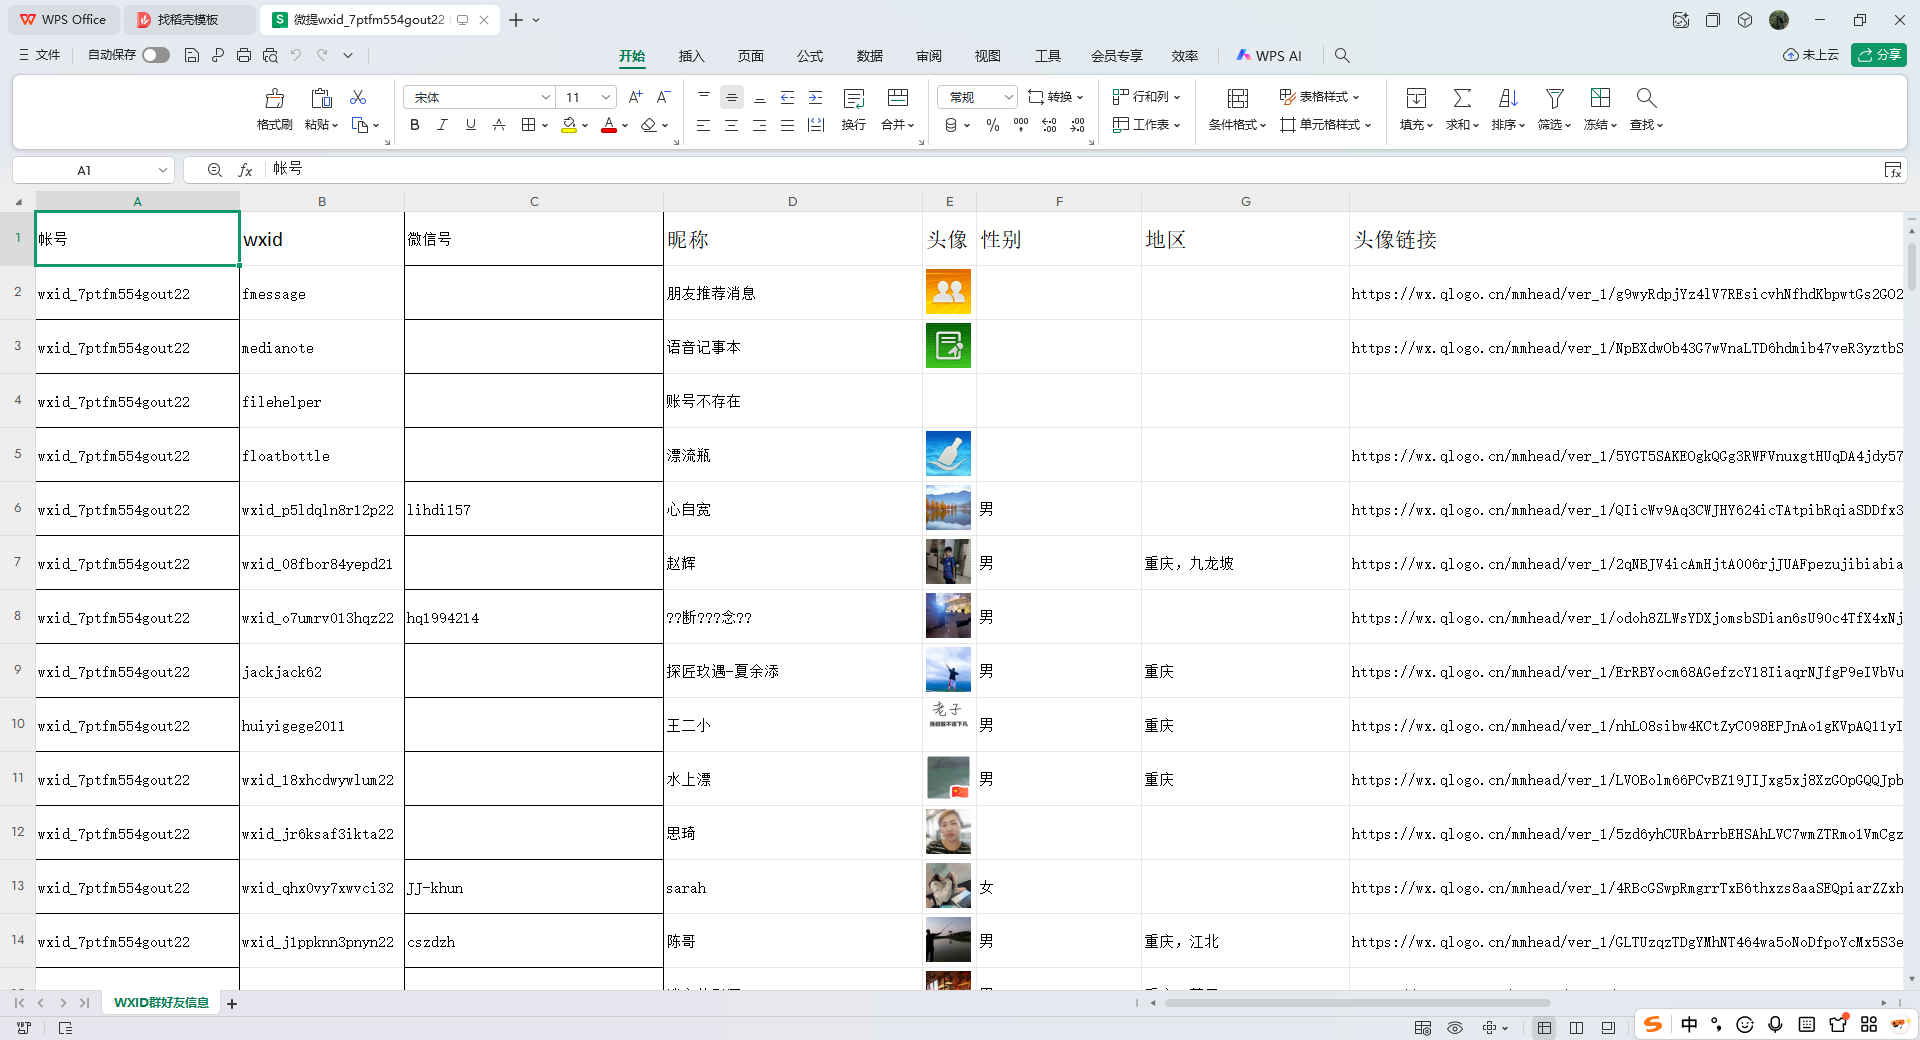The image size is (1920, 1040).
Task: Expand the font size dropdown
Action: click(606, 97)
